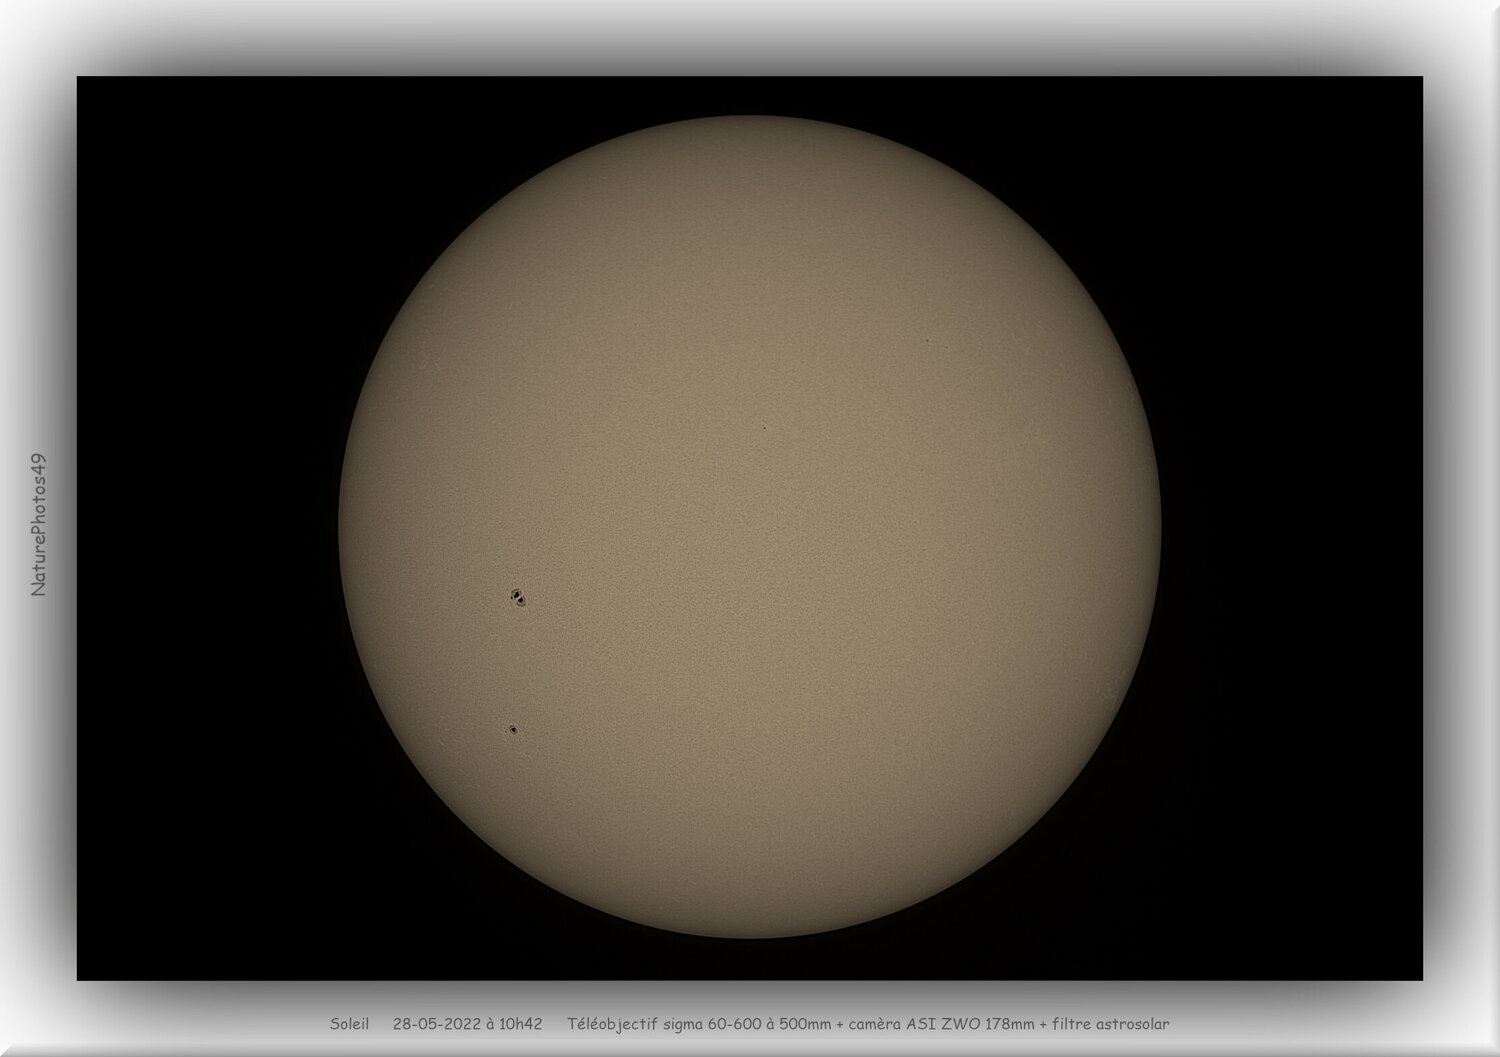Click the tiny dark spot near disk center

765,428
